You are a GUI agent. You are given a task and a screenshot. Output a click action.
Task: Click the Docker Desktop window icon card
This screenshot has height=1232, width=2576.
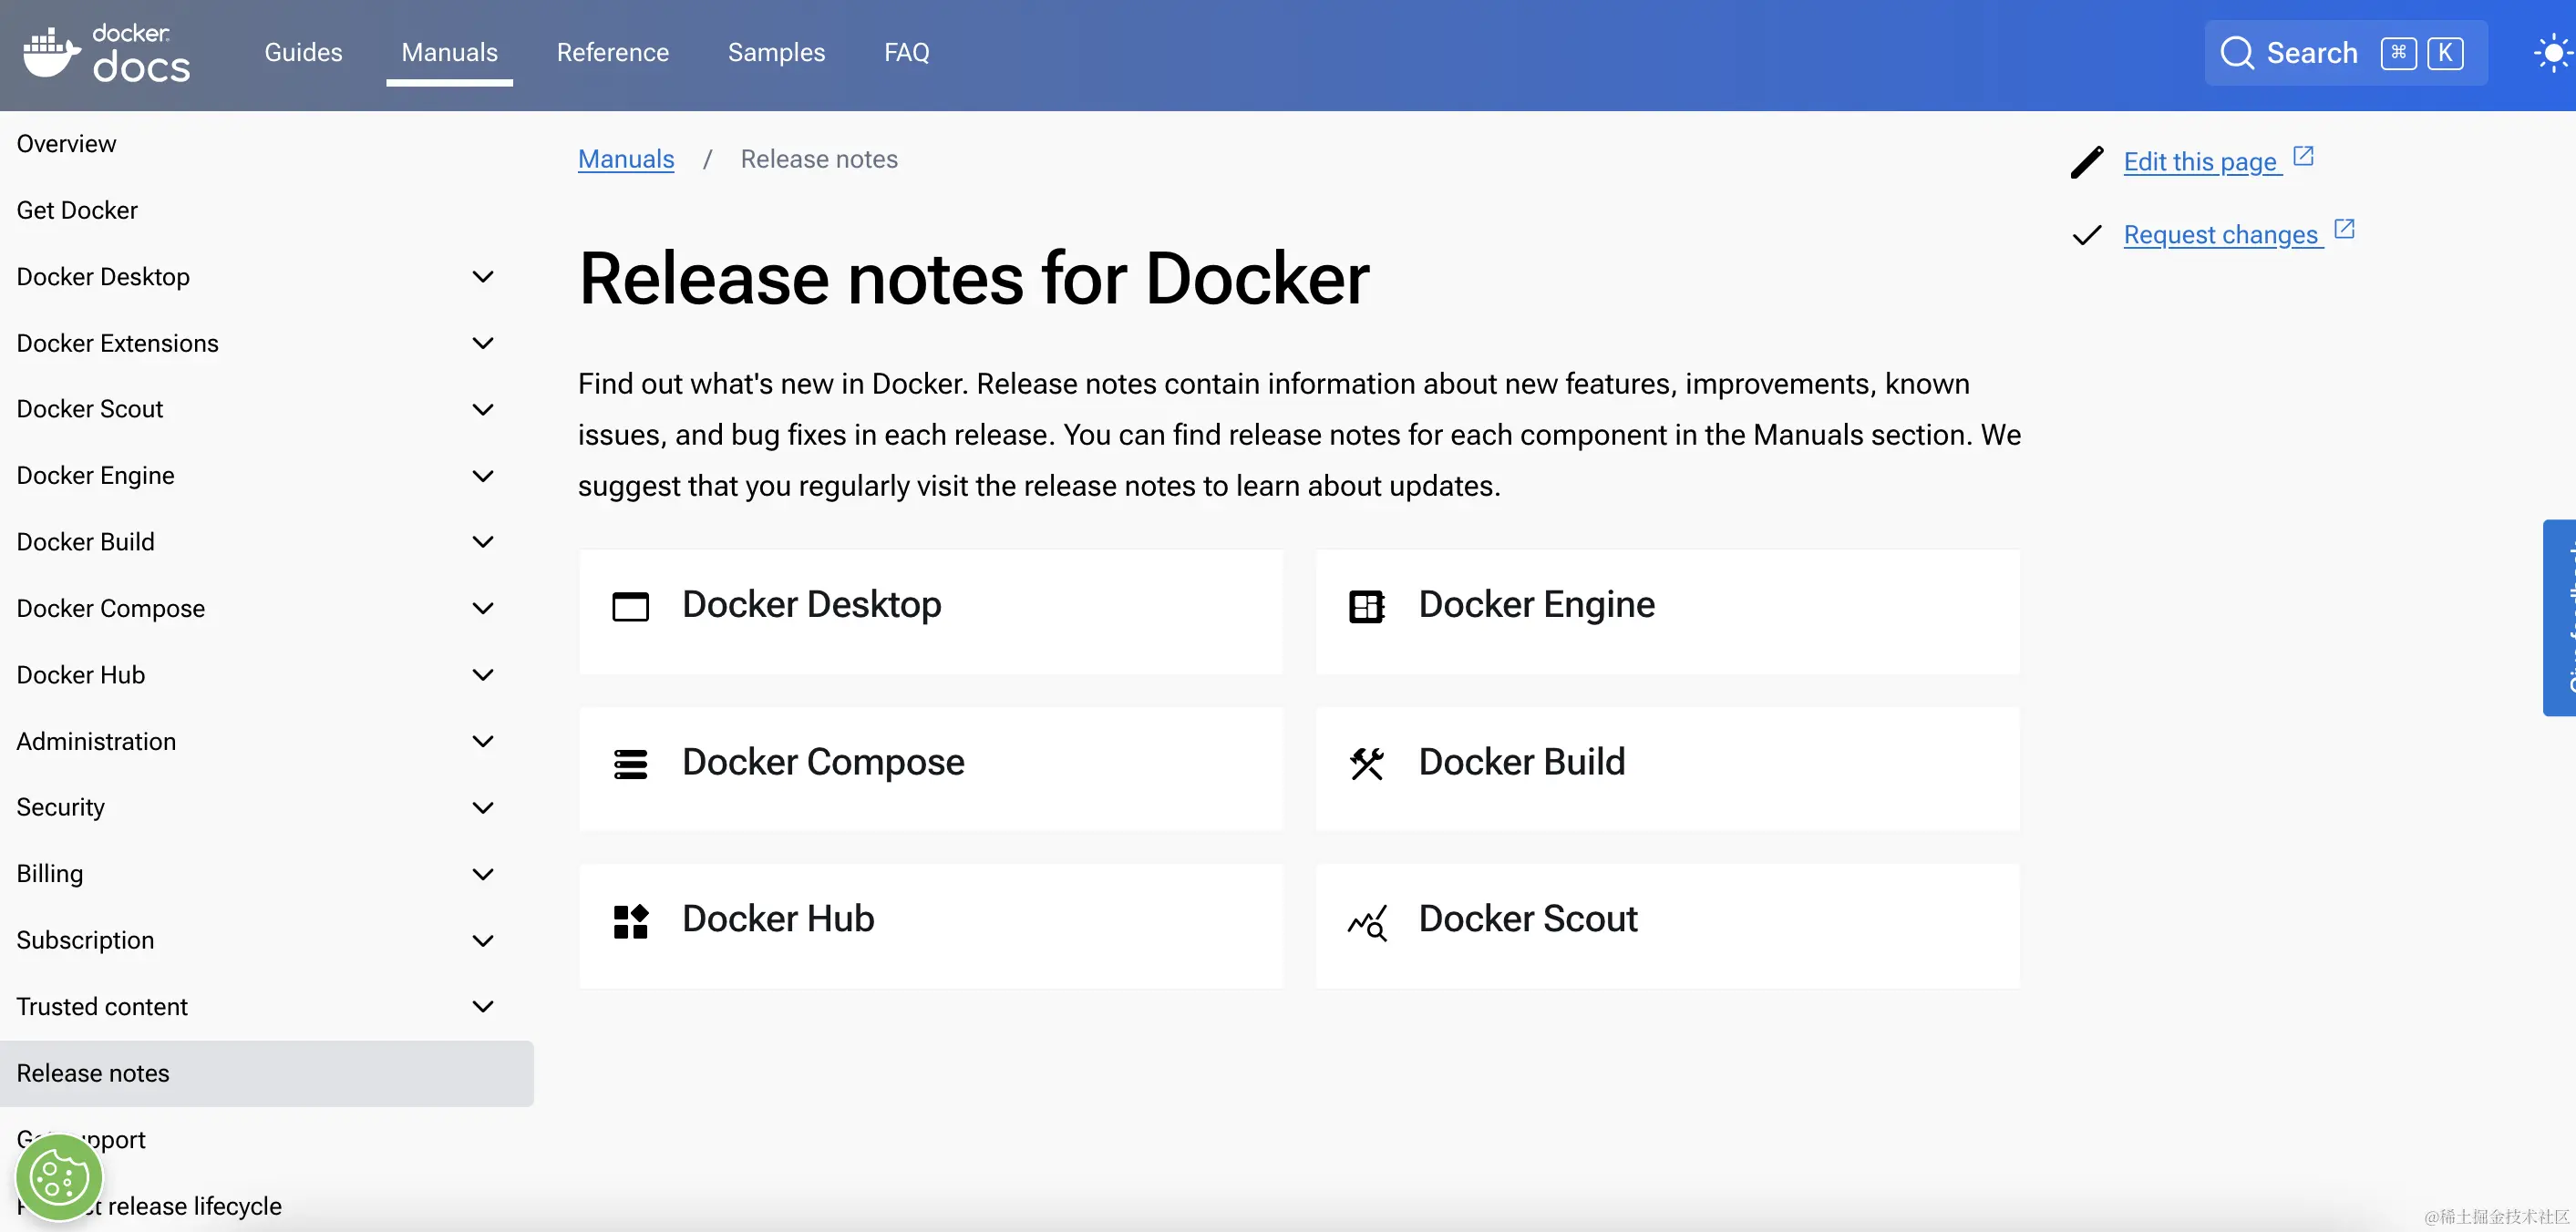pos(630,606)
